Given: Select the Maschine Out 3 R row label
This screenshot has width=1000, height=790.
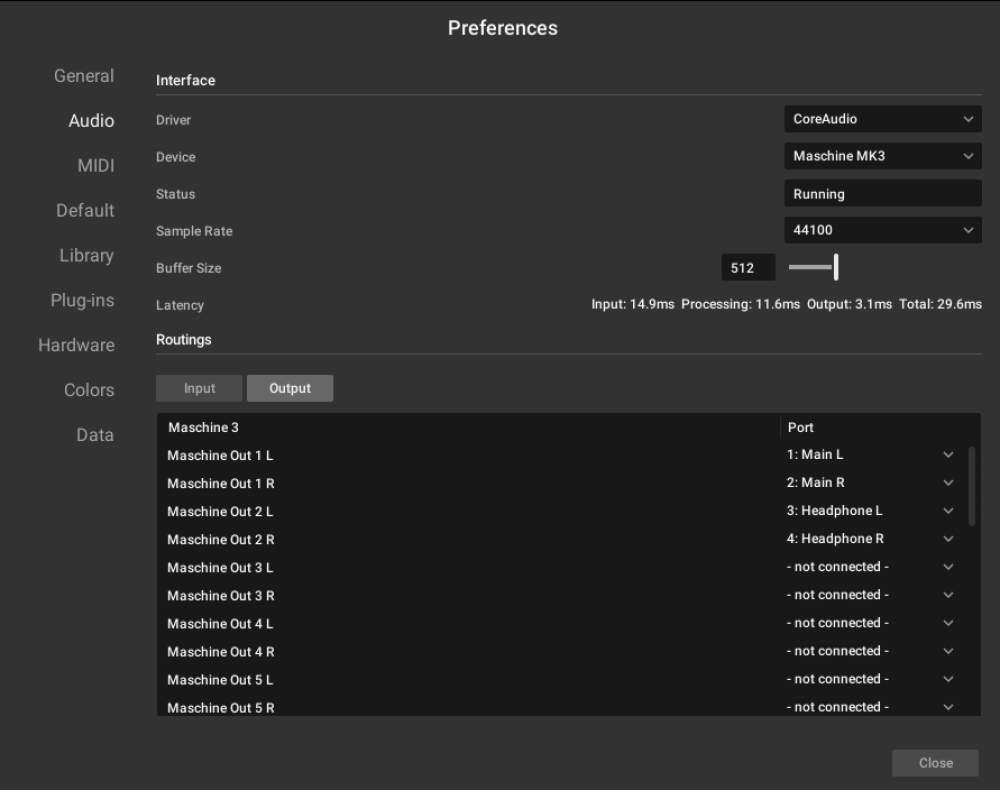Looking at the screenshot, I should tap(221, 596).
